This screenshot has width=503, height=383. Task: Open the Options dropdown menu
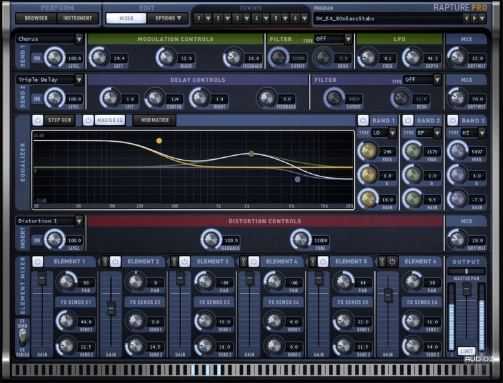pyautogui.click(x=168, y=18)
